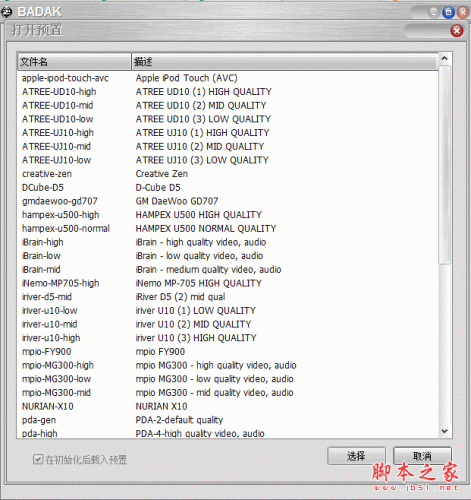
Task: Click description 'PDA-2-default quality'
Action: point(179,420)
